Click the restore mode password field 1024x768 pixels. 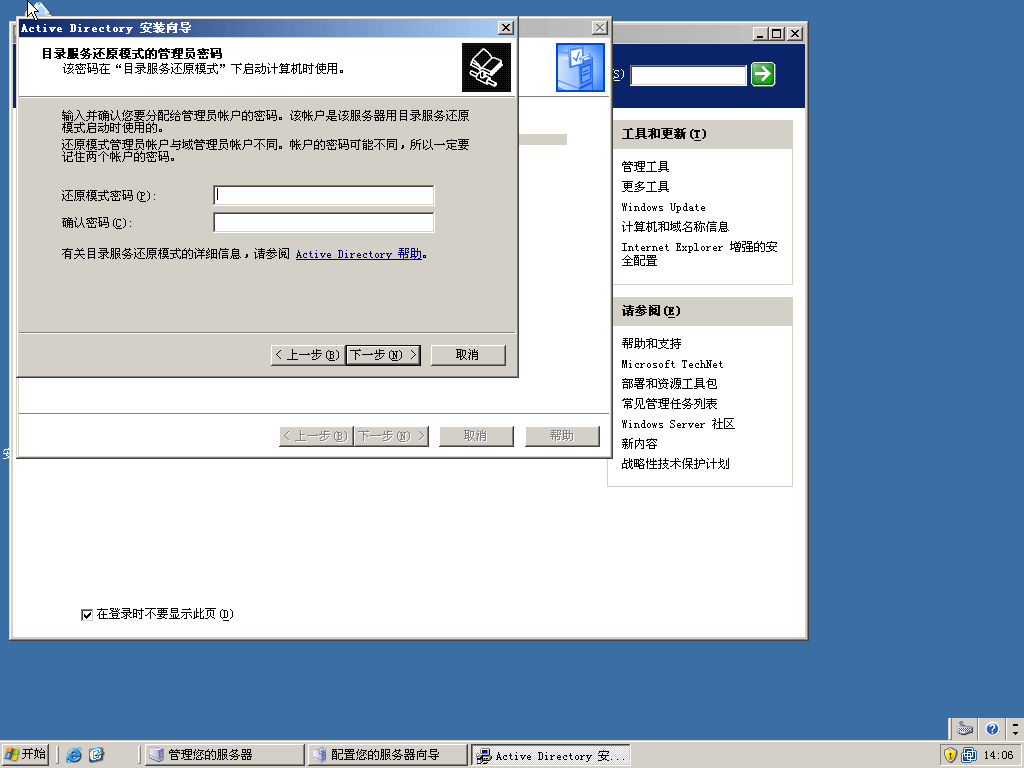pyautogui.click(x=323, y=195)
